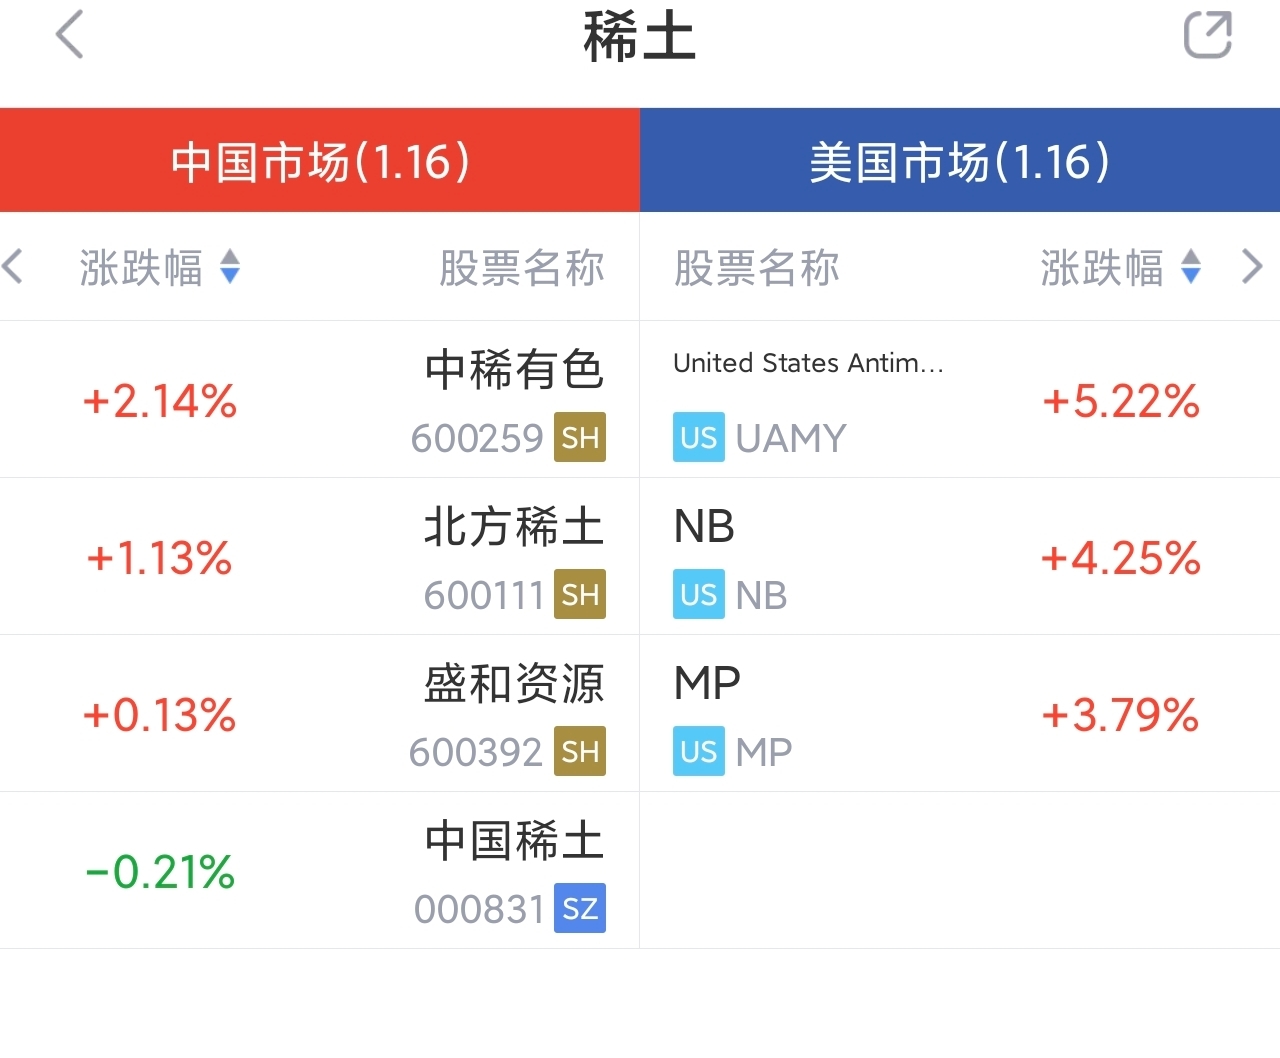
Task: Click the China market 股票名称 column header
Action: (x=522, y=268)
